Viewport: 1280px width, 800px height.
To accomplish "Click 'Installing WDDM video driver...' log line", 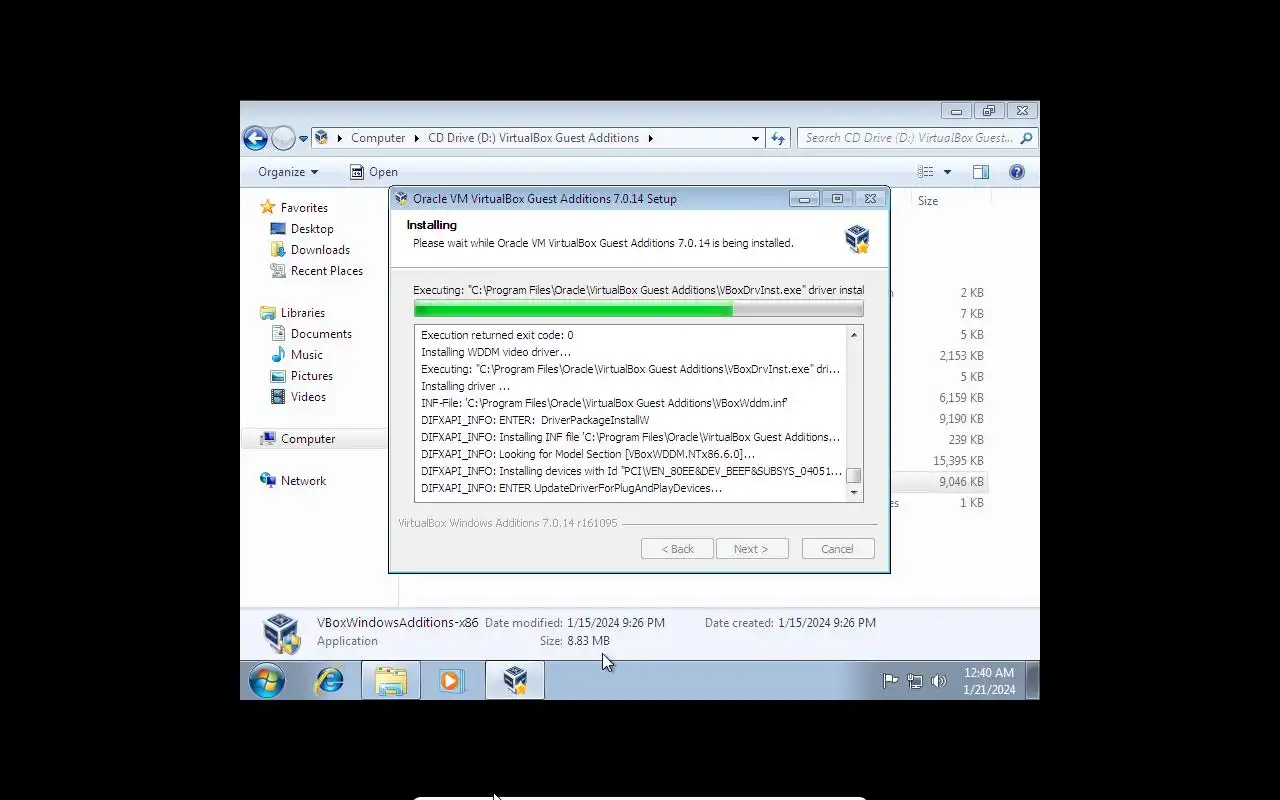I will [496, 352].
